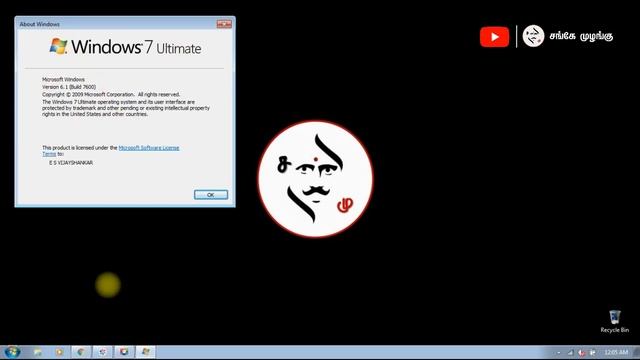This screenshot has height=360, width=640.
Task: Close the About Windows dialog
Action: [x=224, y=24]
